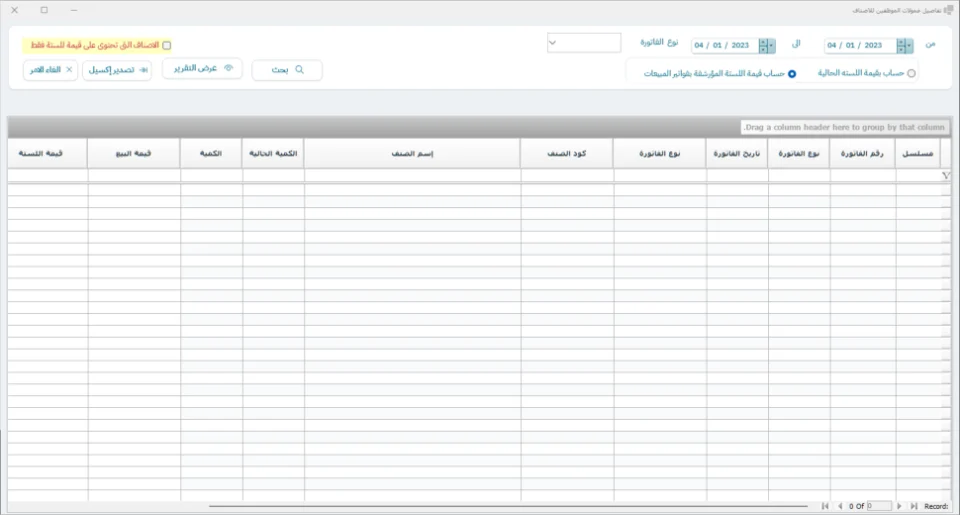Click filter cell under تاريخ الفاتورة column

click(737, 176)
